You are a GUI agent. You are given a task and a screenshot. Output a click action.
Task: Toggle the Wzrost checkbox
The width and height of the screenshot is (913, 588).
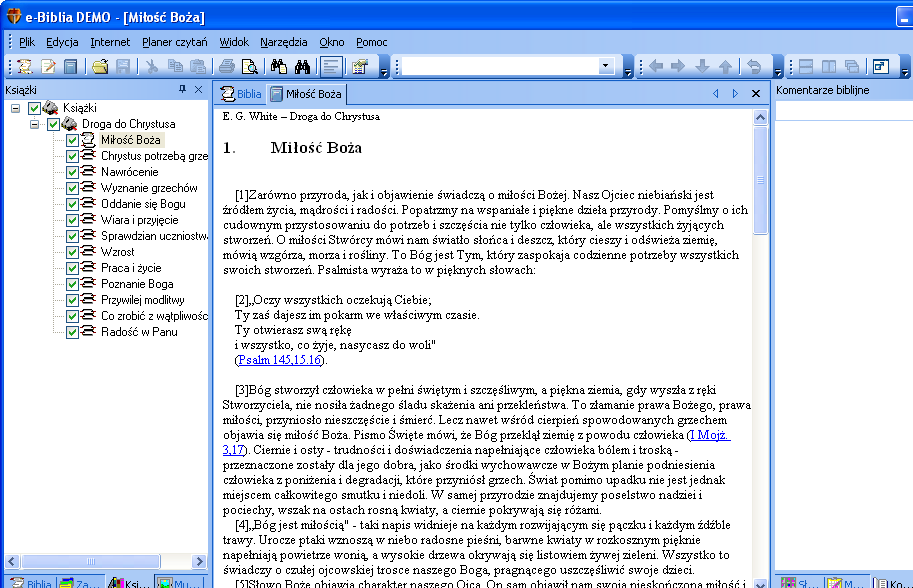[72, 252]
